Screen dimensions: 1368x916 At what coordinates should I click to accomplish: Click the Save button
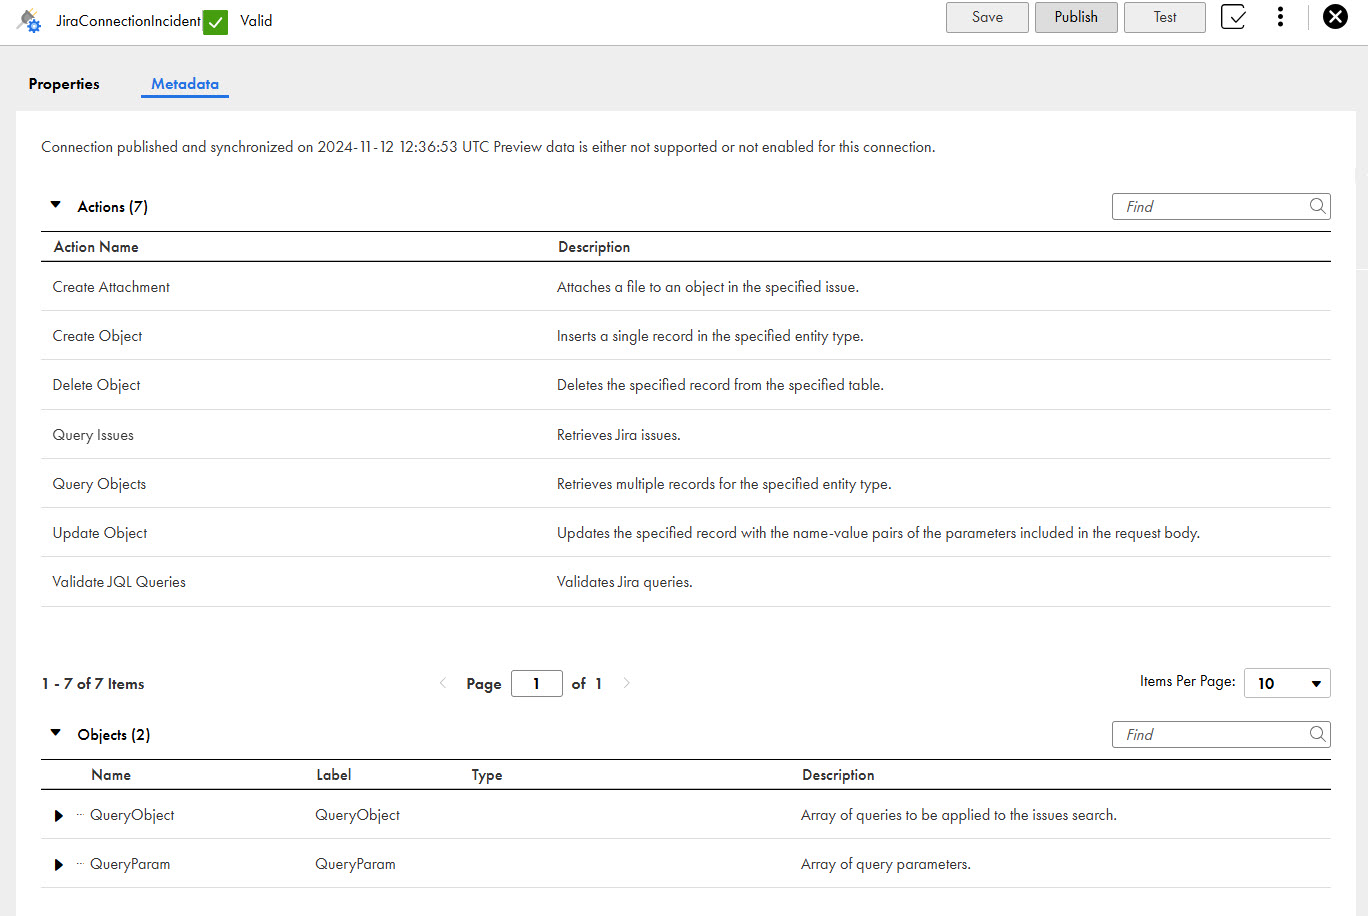coord(987,17)
